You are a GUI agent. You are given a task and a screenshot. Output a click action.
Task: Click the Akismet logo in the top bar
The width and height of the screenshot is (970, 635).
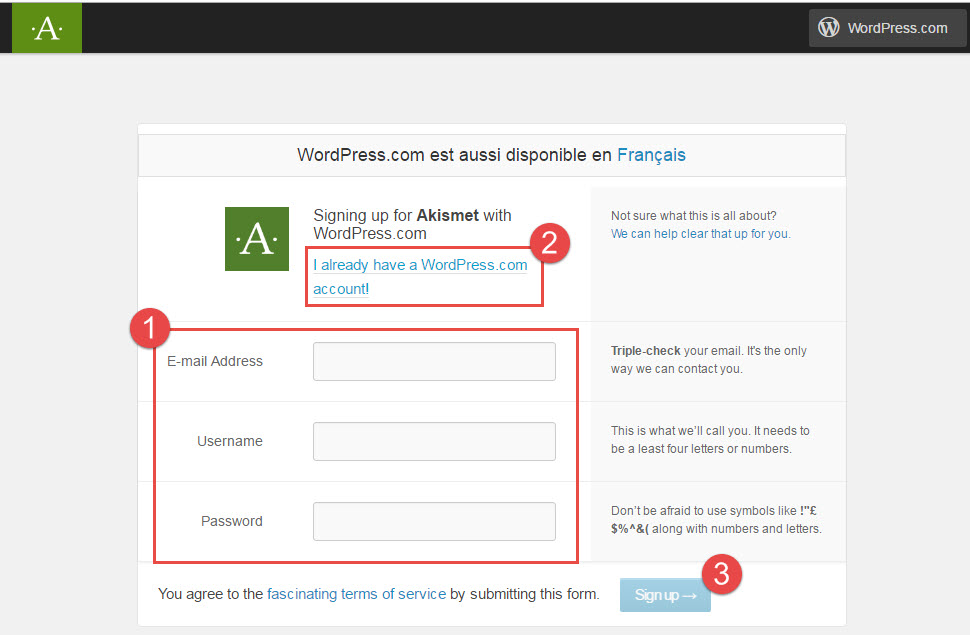click(x=47, y=28)
